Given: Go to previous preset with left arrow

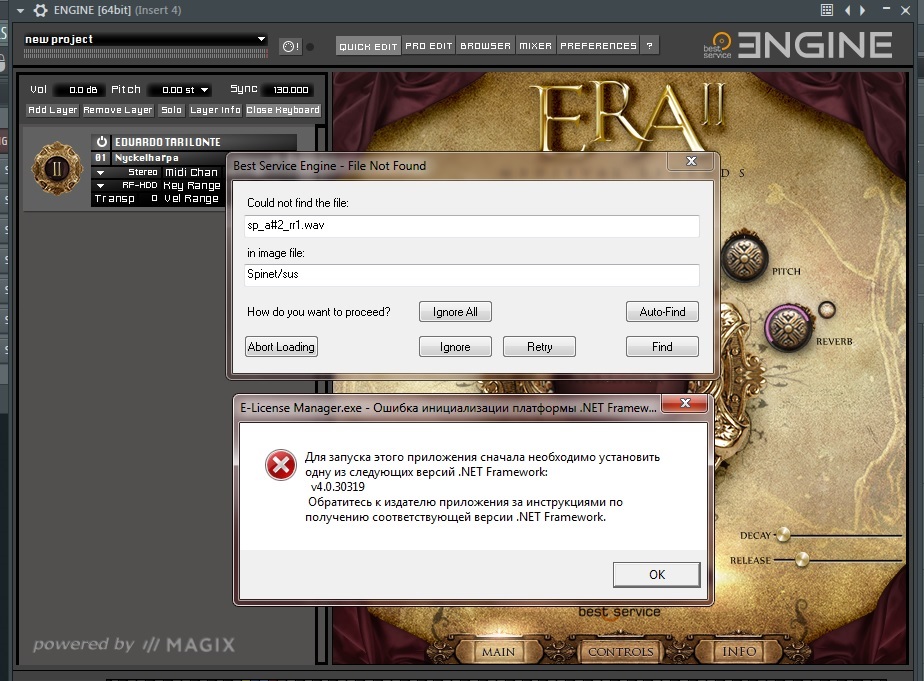Looking at the screenshot, I should 849,10.
